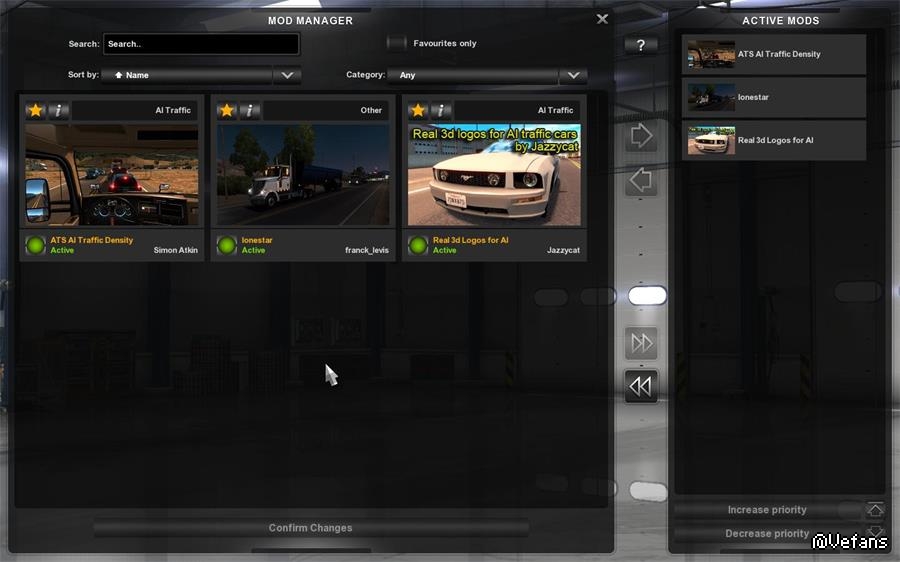
Task: Select the Sort by Name field
Action: (187, 75)
